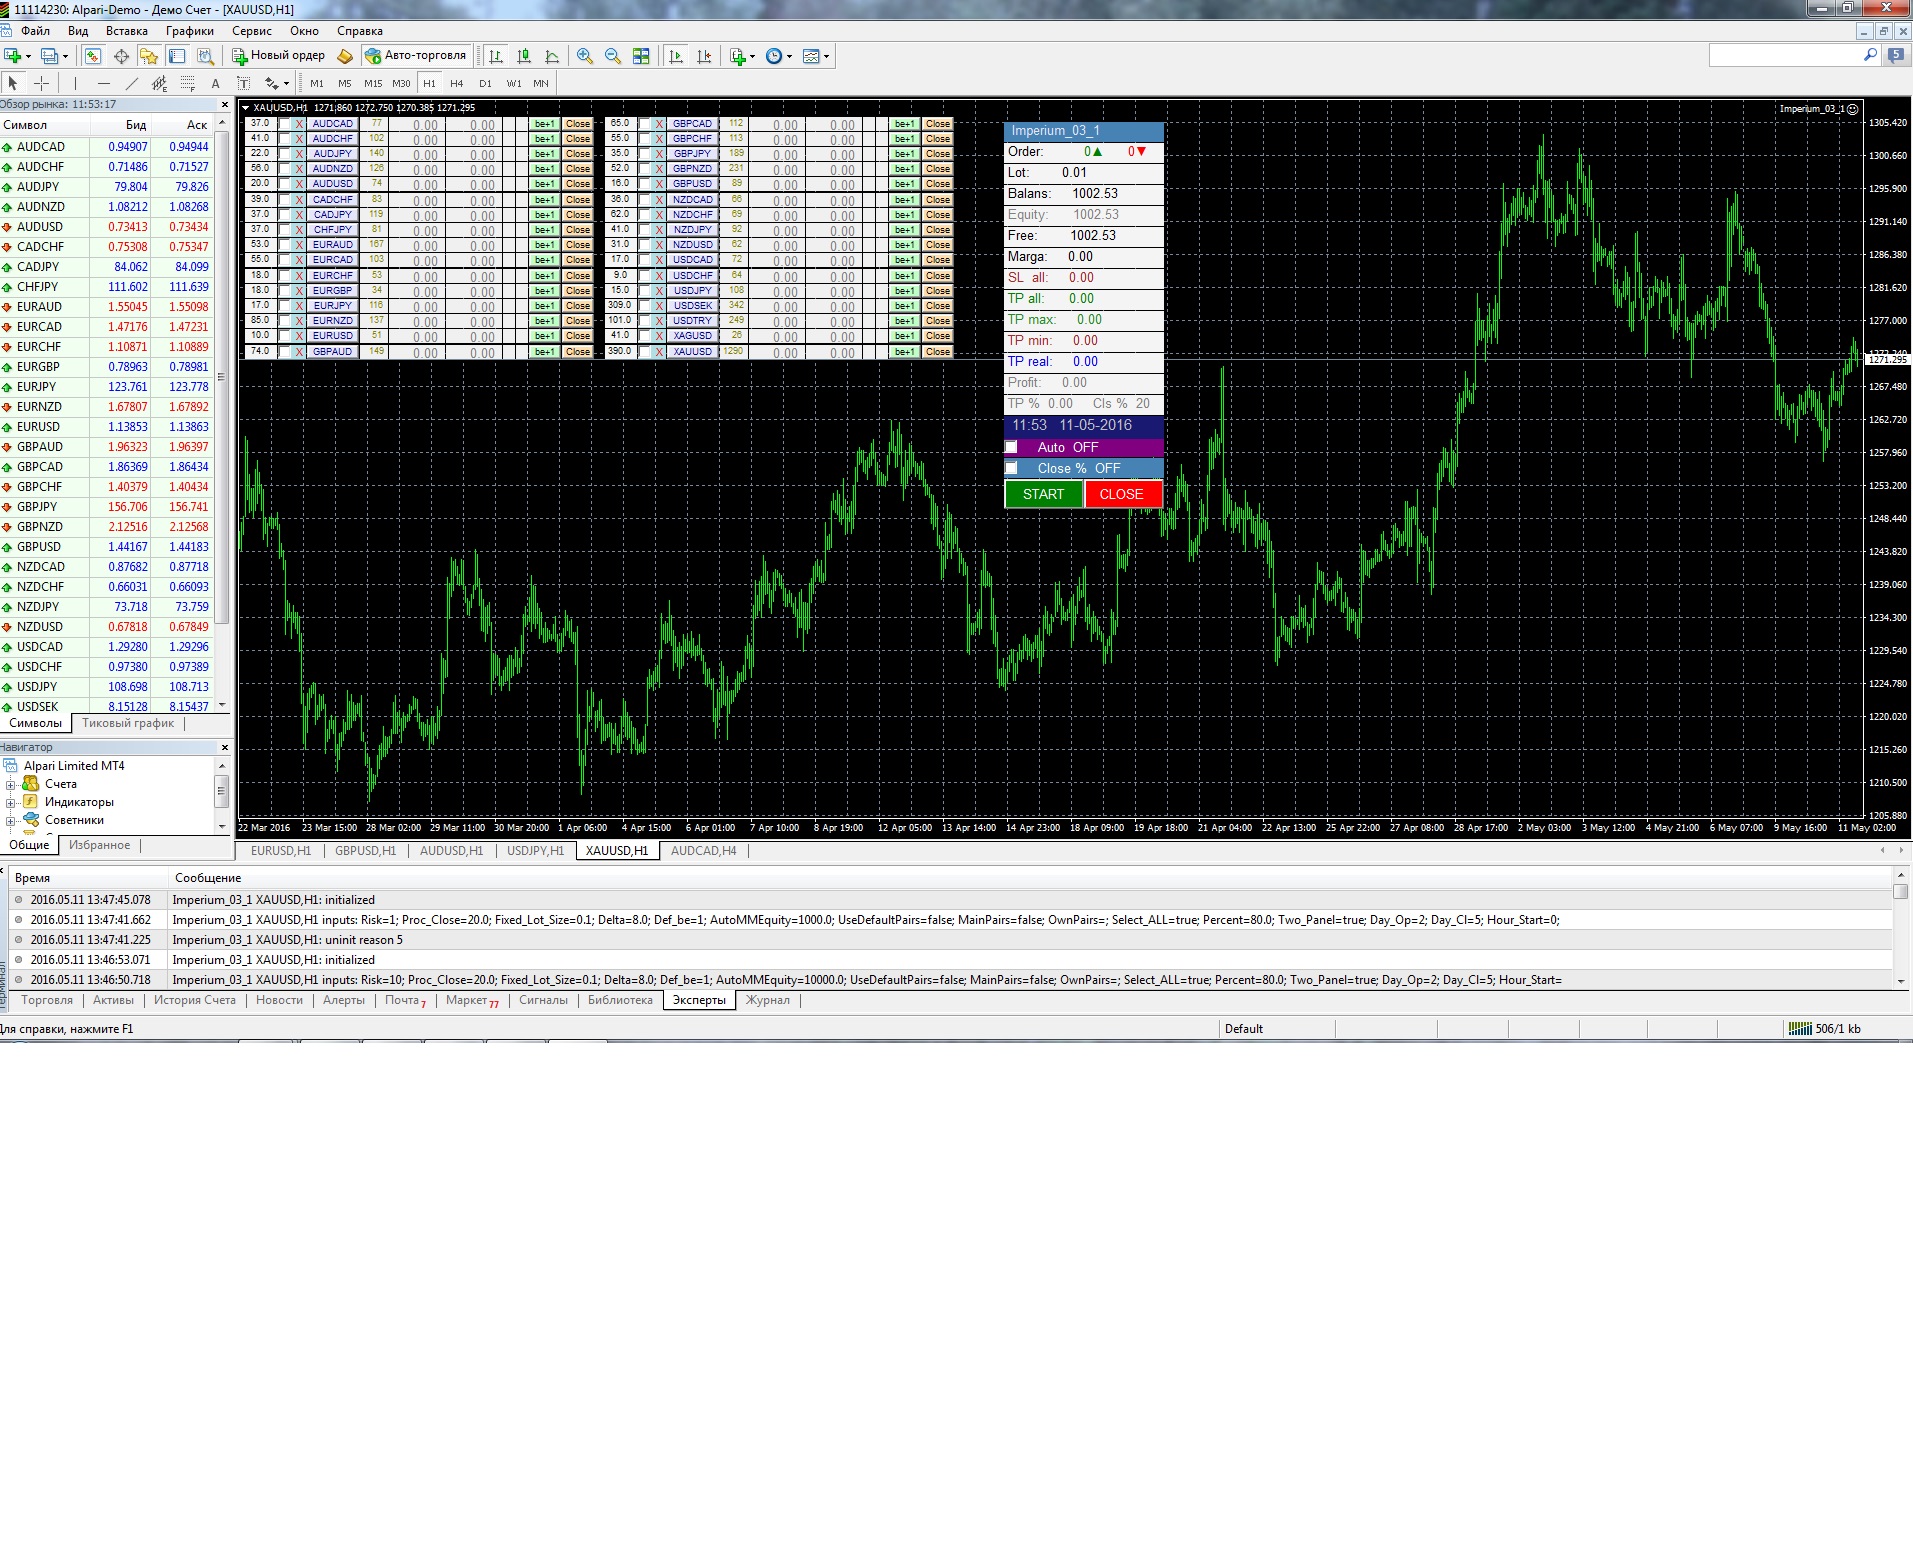The width and height of the screenshot is (1913, 1564).
Task: Zoom out on the chart
Action: 613,56
